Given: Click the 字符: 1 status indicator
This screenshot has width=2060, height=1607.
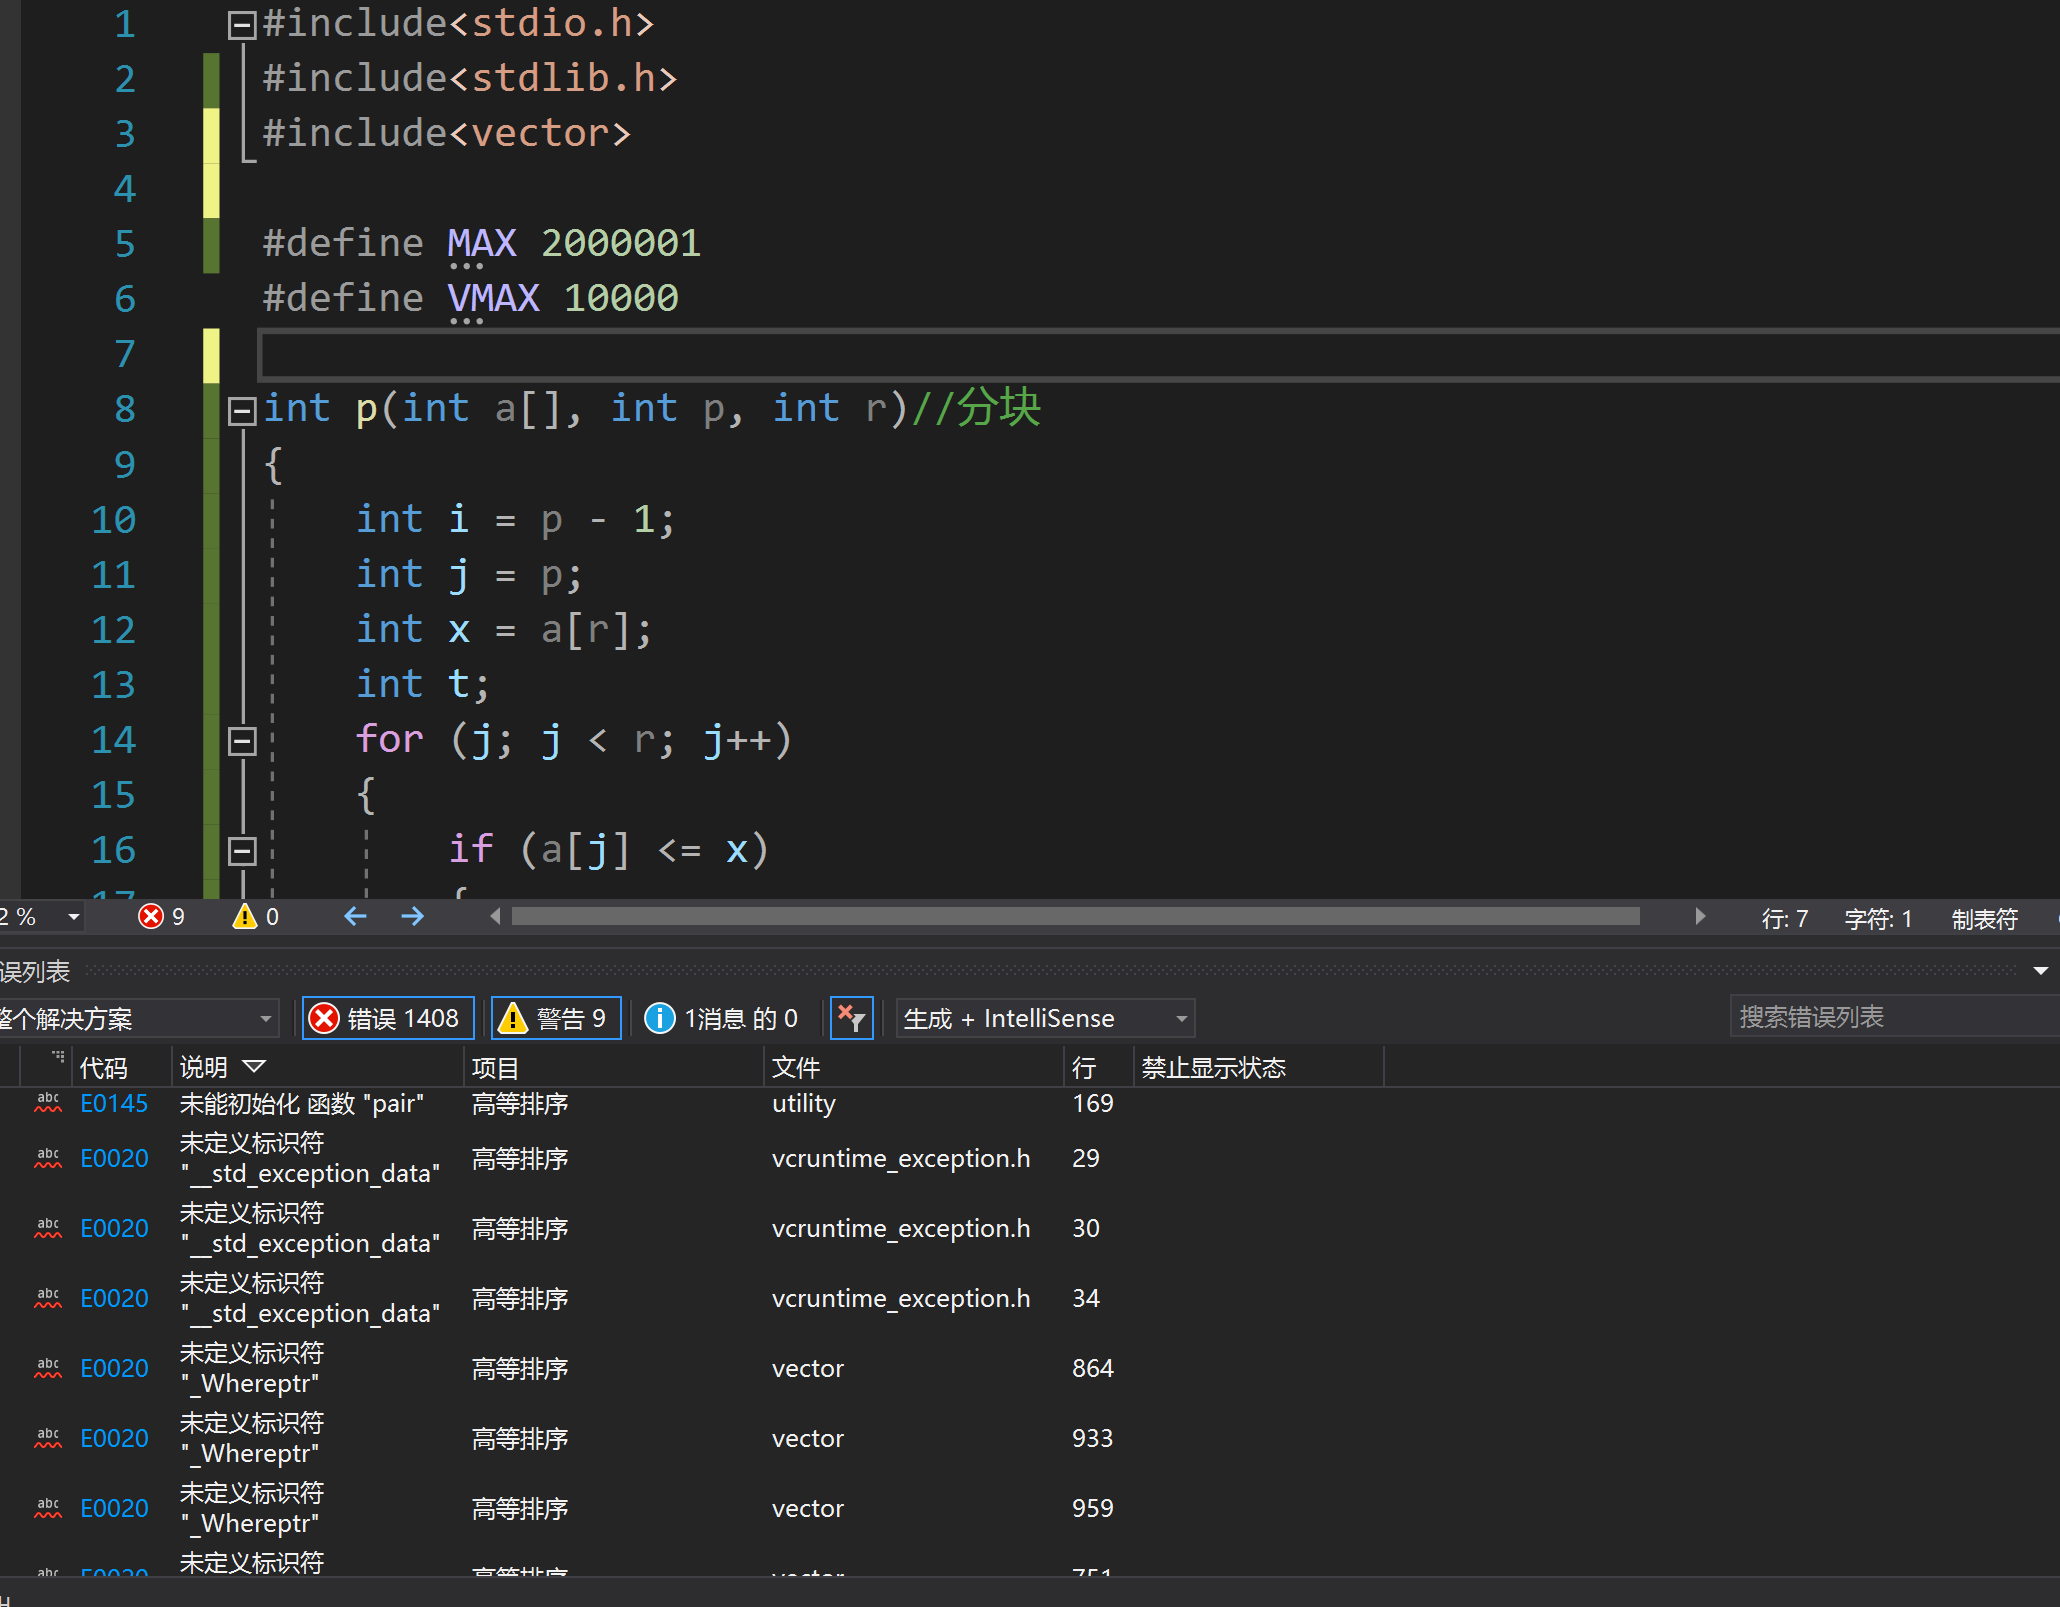Looking at the screenshot, I should pos(1878,918).
